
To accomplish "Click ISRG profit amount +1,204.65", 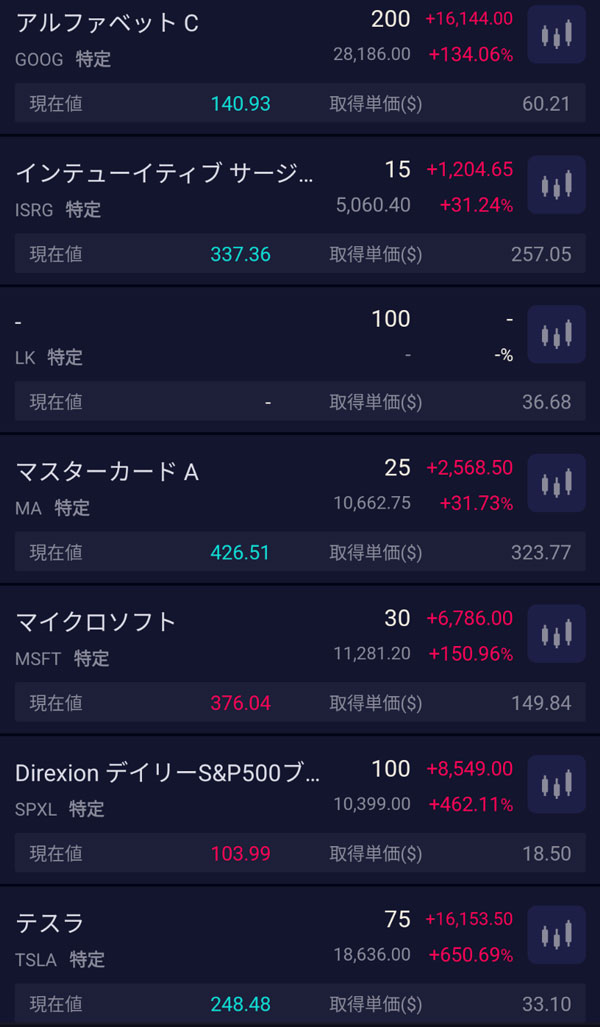I will (469, 169).
